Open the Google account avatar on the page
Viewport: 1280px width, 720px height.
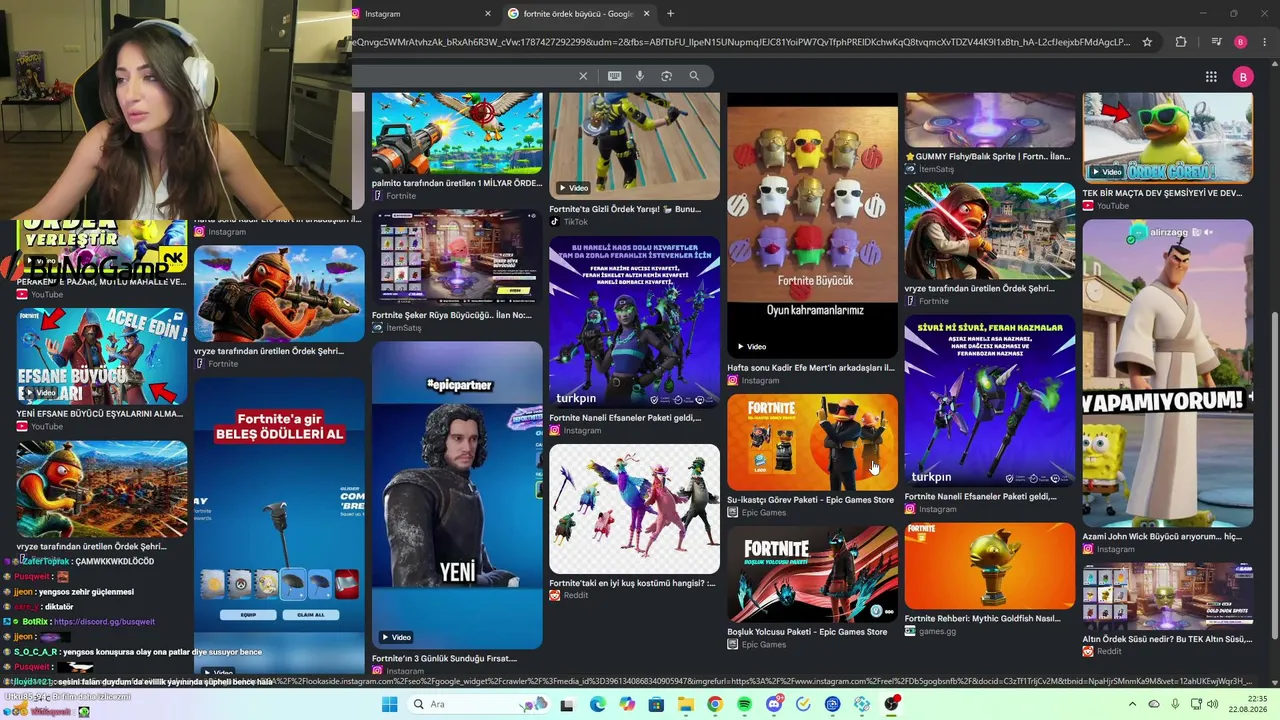coord(1242,77)
